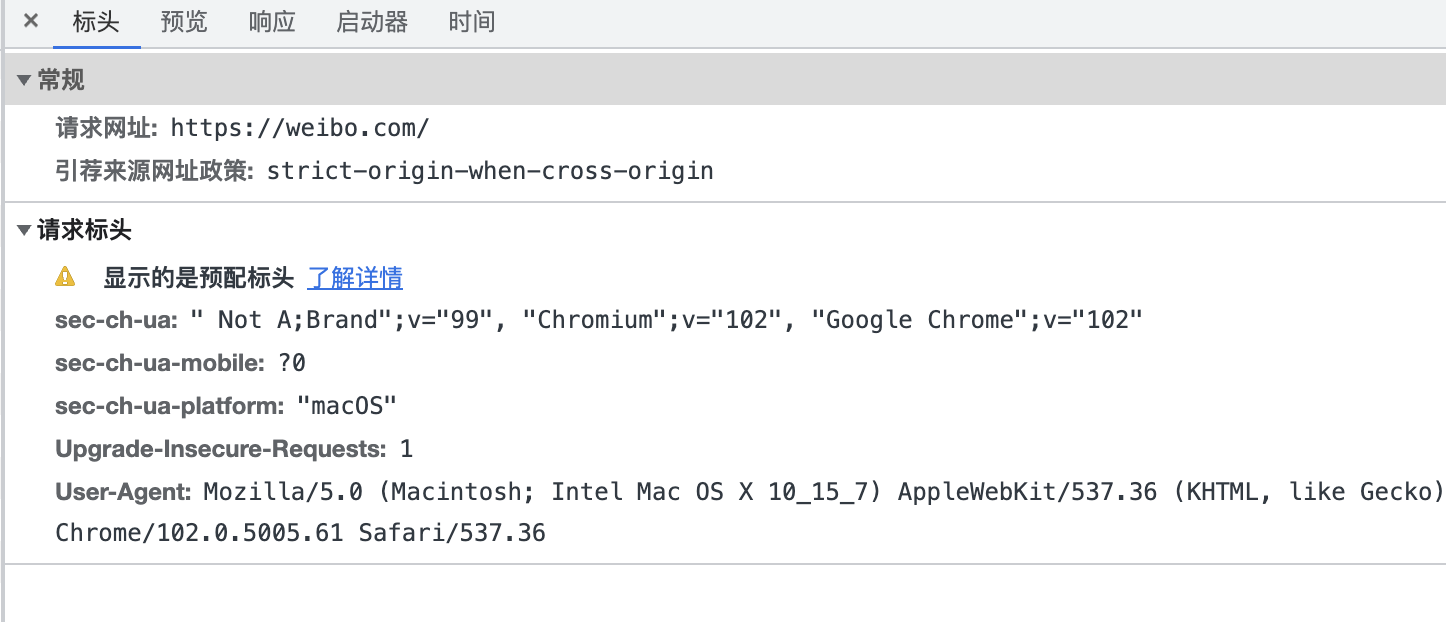This screenshot has height=622, width=1446.
Task: Collapse the 请求标头 section triangle
Action: pyautogui.click(x=24, y=231)
